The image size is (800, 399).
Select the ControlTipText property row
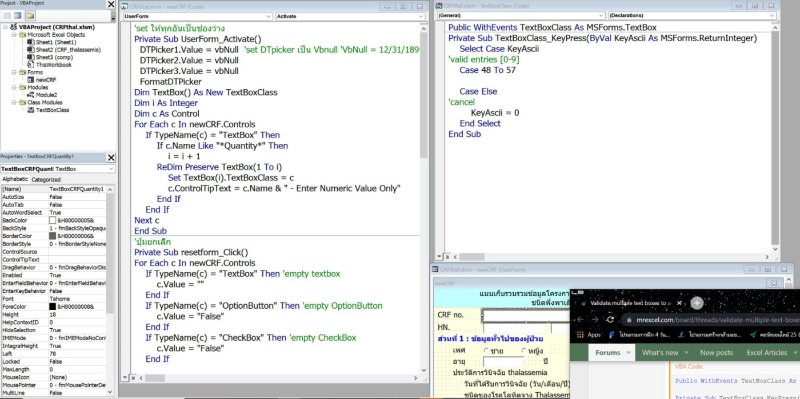[54, 260]
